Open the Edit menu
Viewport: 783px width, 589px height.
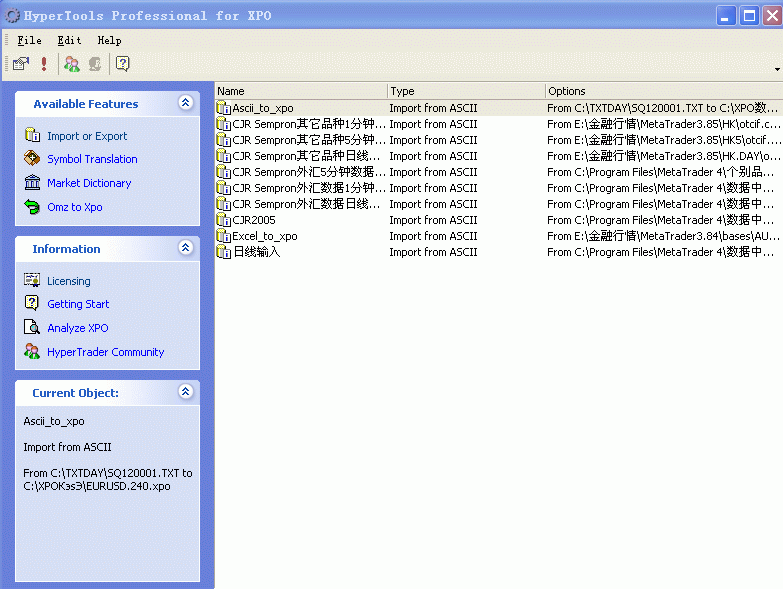tap(69, 40)
